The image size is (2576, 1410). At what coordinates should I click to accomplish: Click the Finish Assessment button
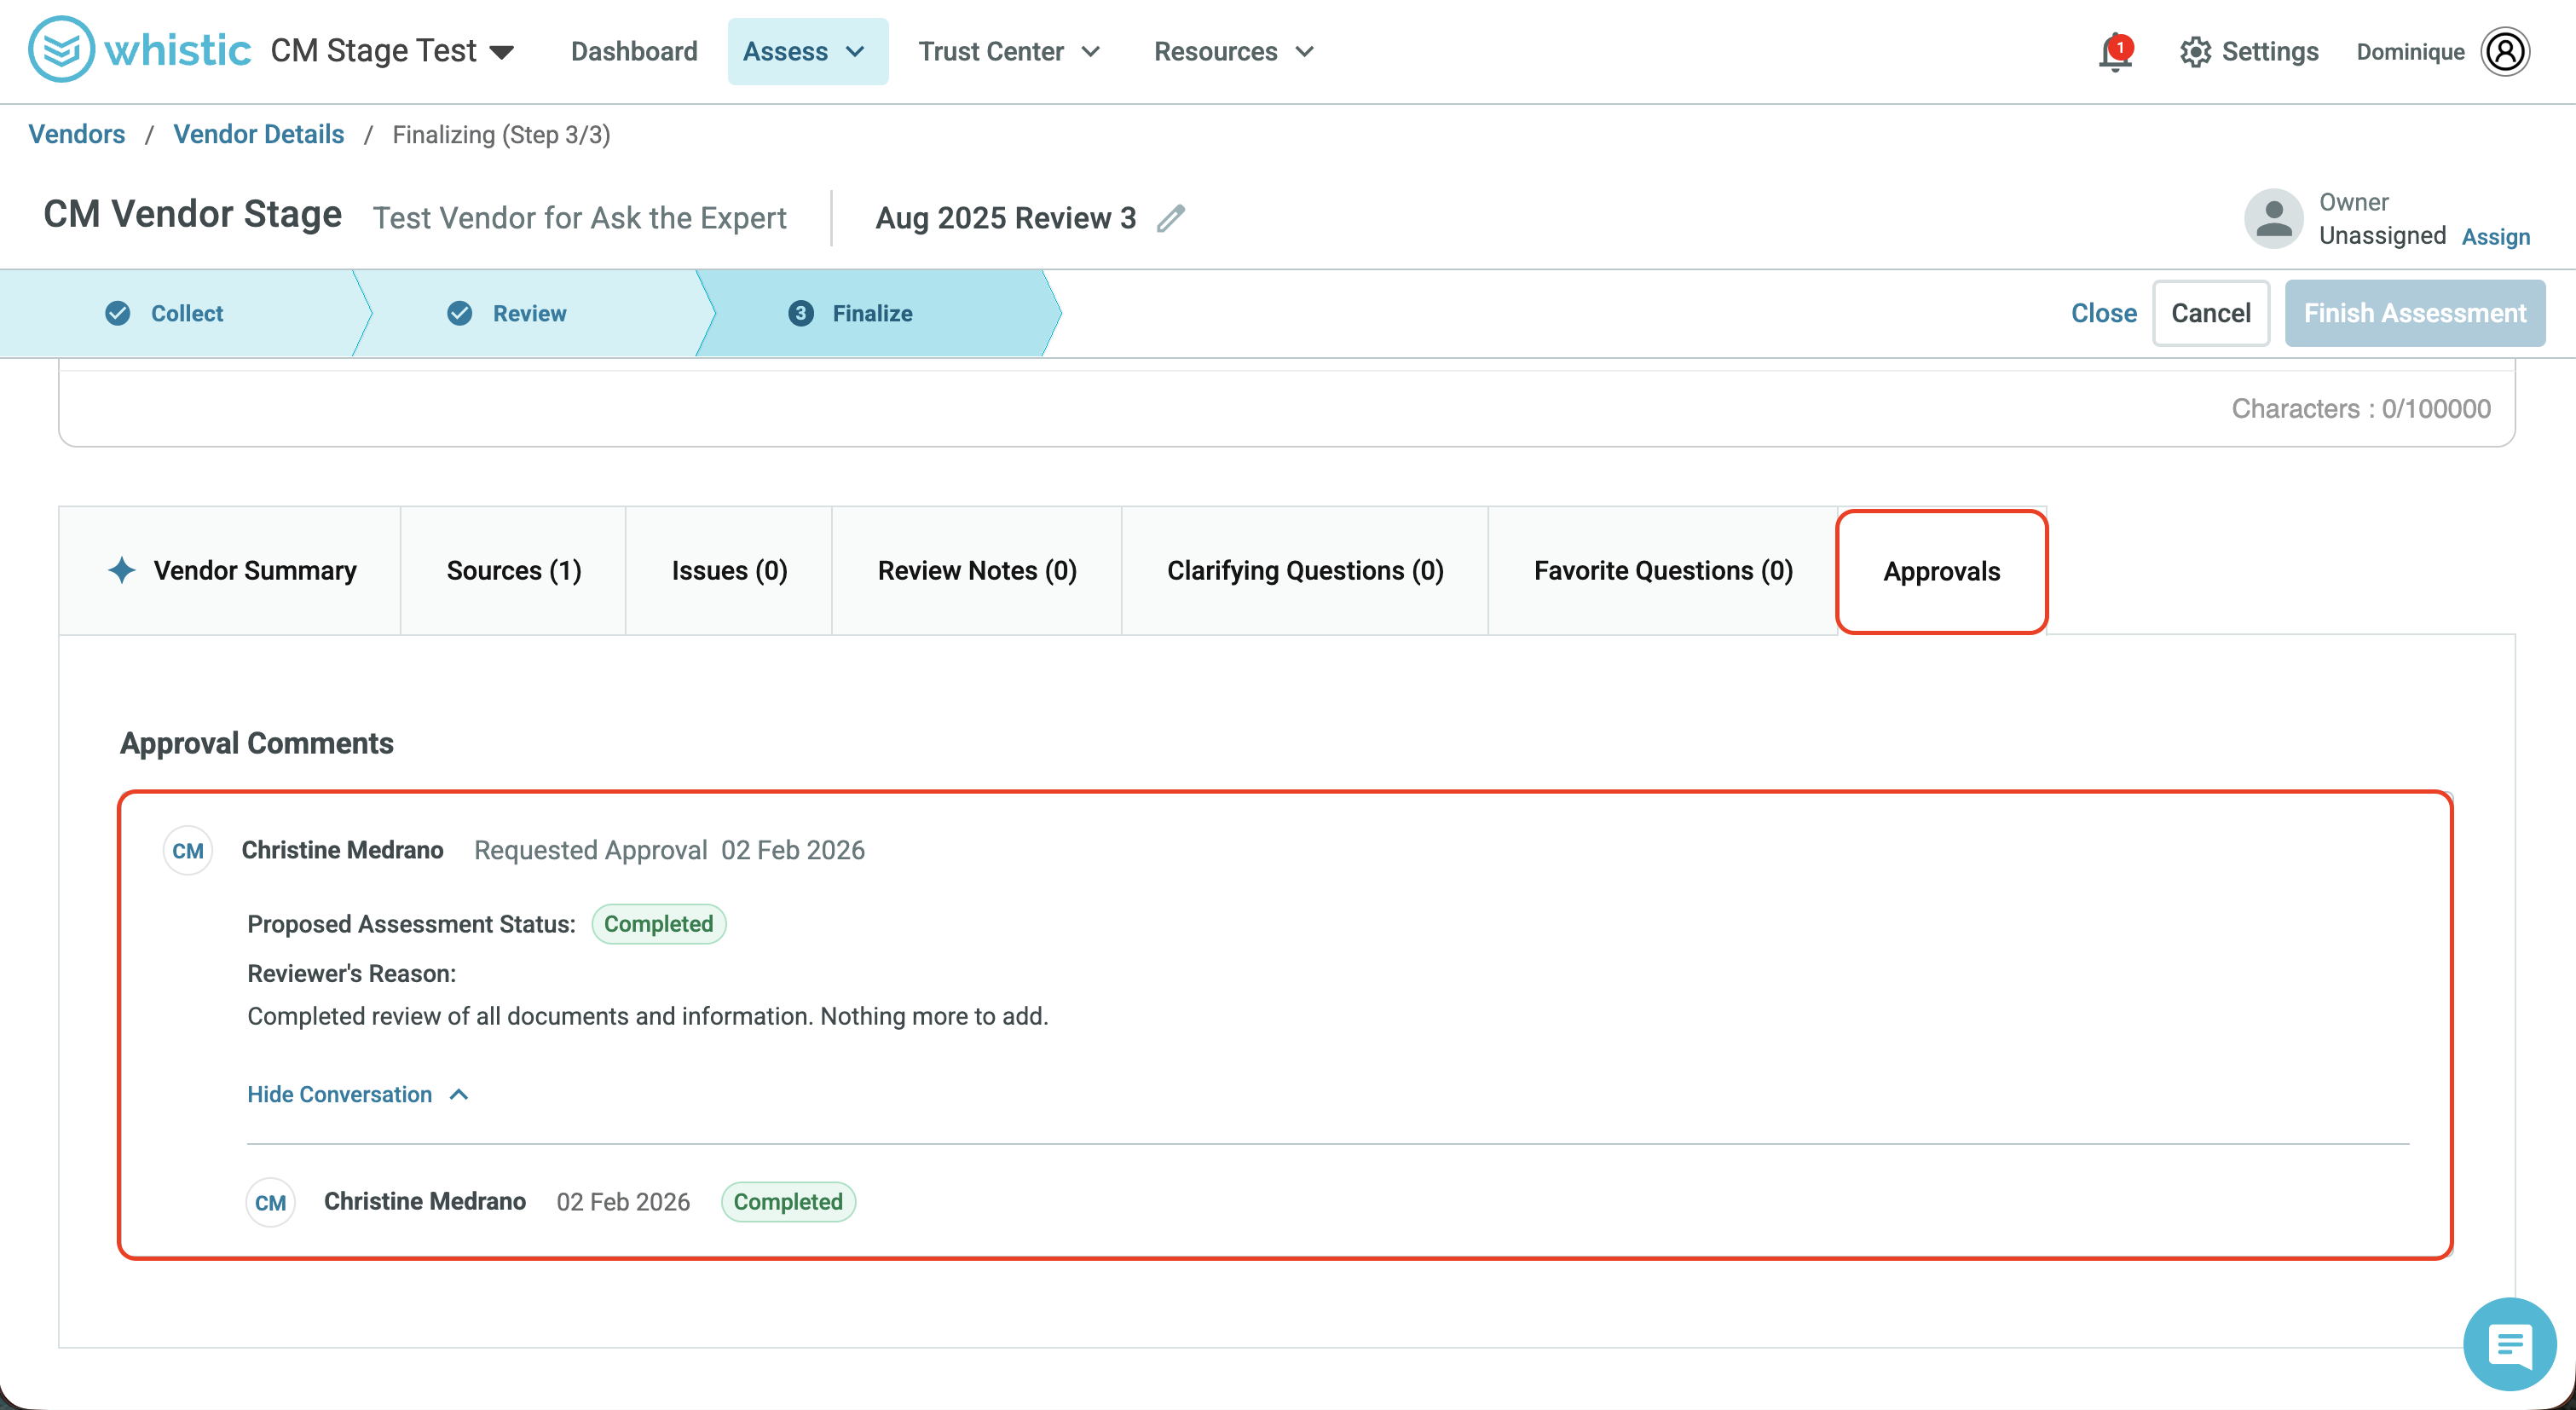pyautogui.click(x=2415, y=313)
